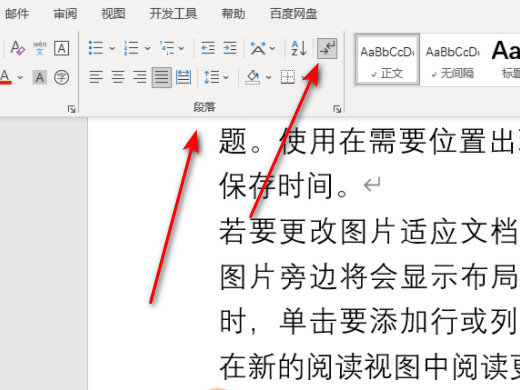Screen dimensions: 520x390
Task: Open Asian Layout tool
Action: 258,48
